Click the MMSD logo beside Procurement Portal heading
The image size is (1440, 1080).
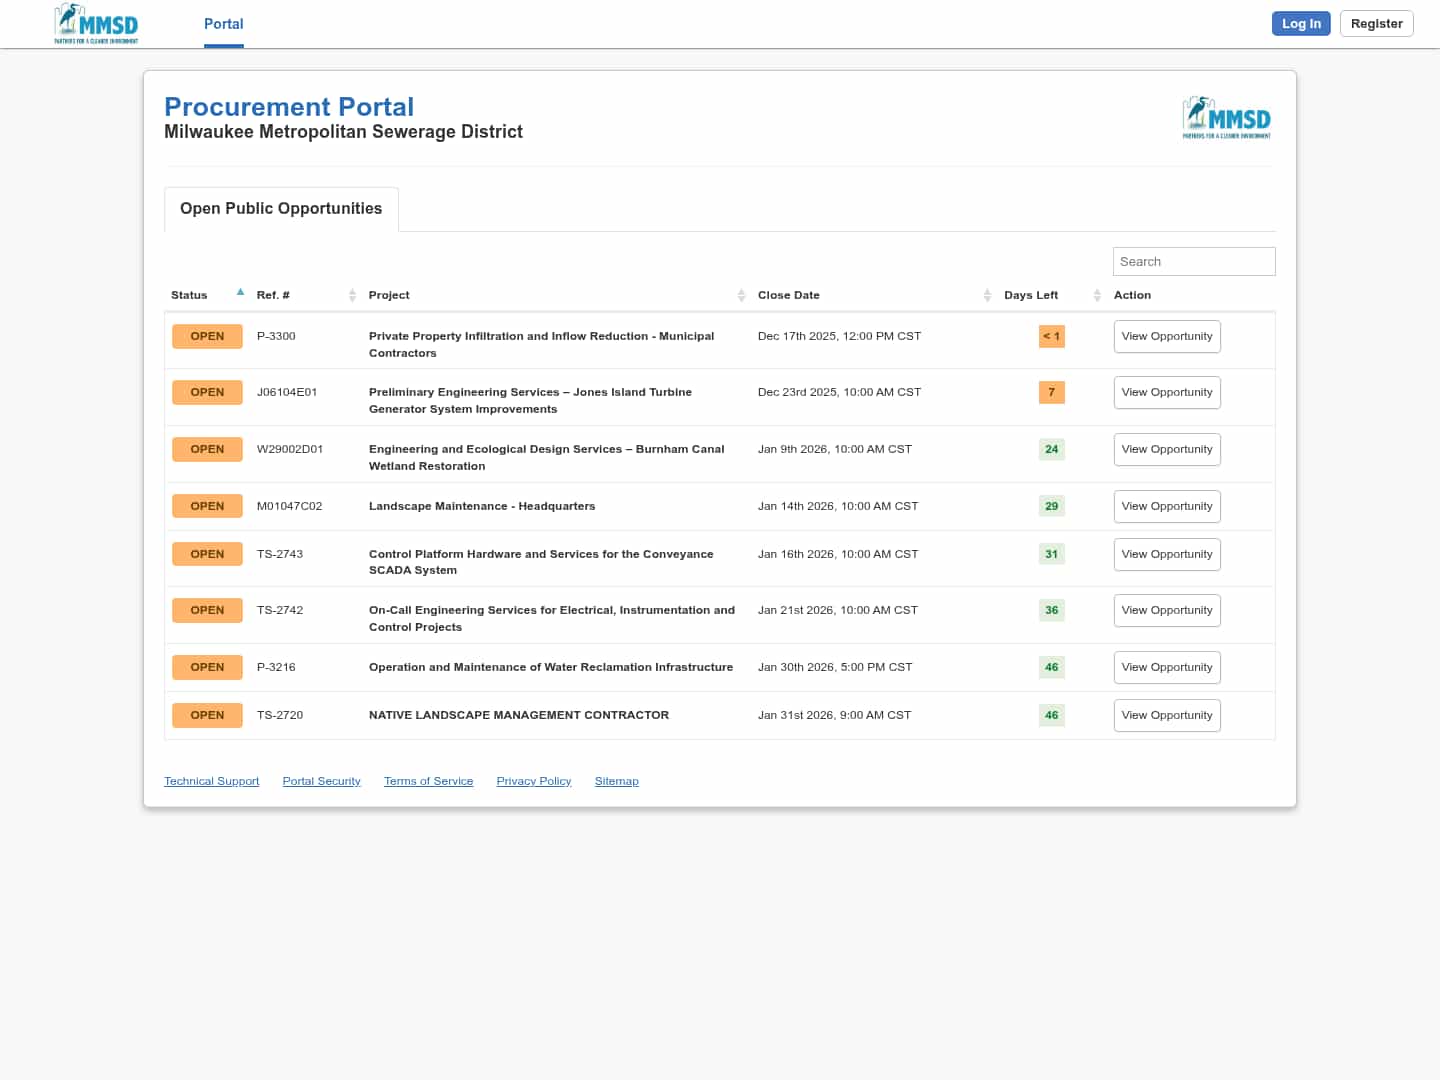[1226, 118]
